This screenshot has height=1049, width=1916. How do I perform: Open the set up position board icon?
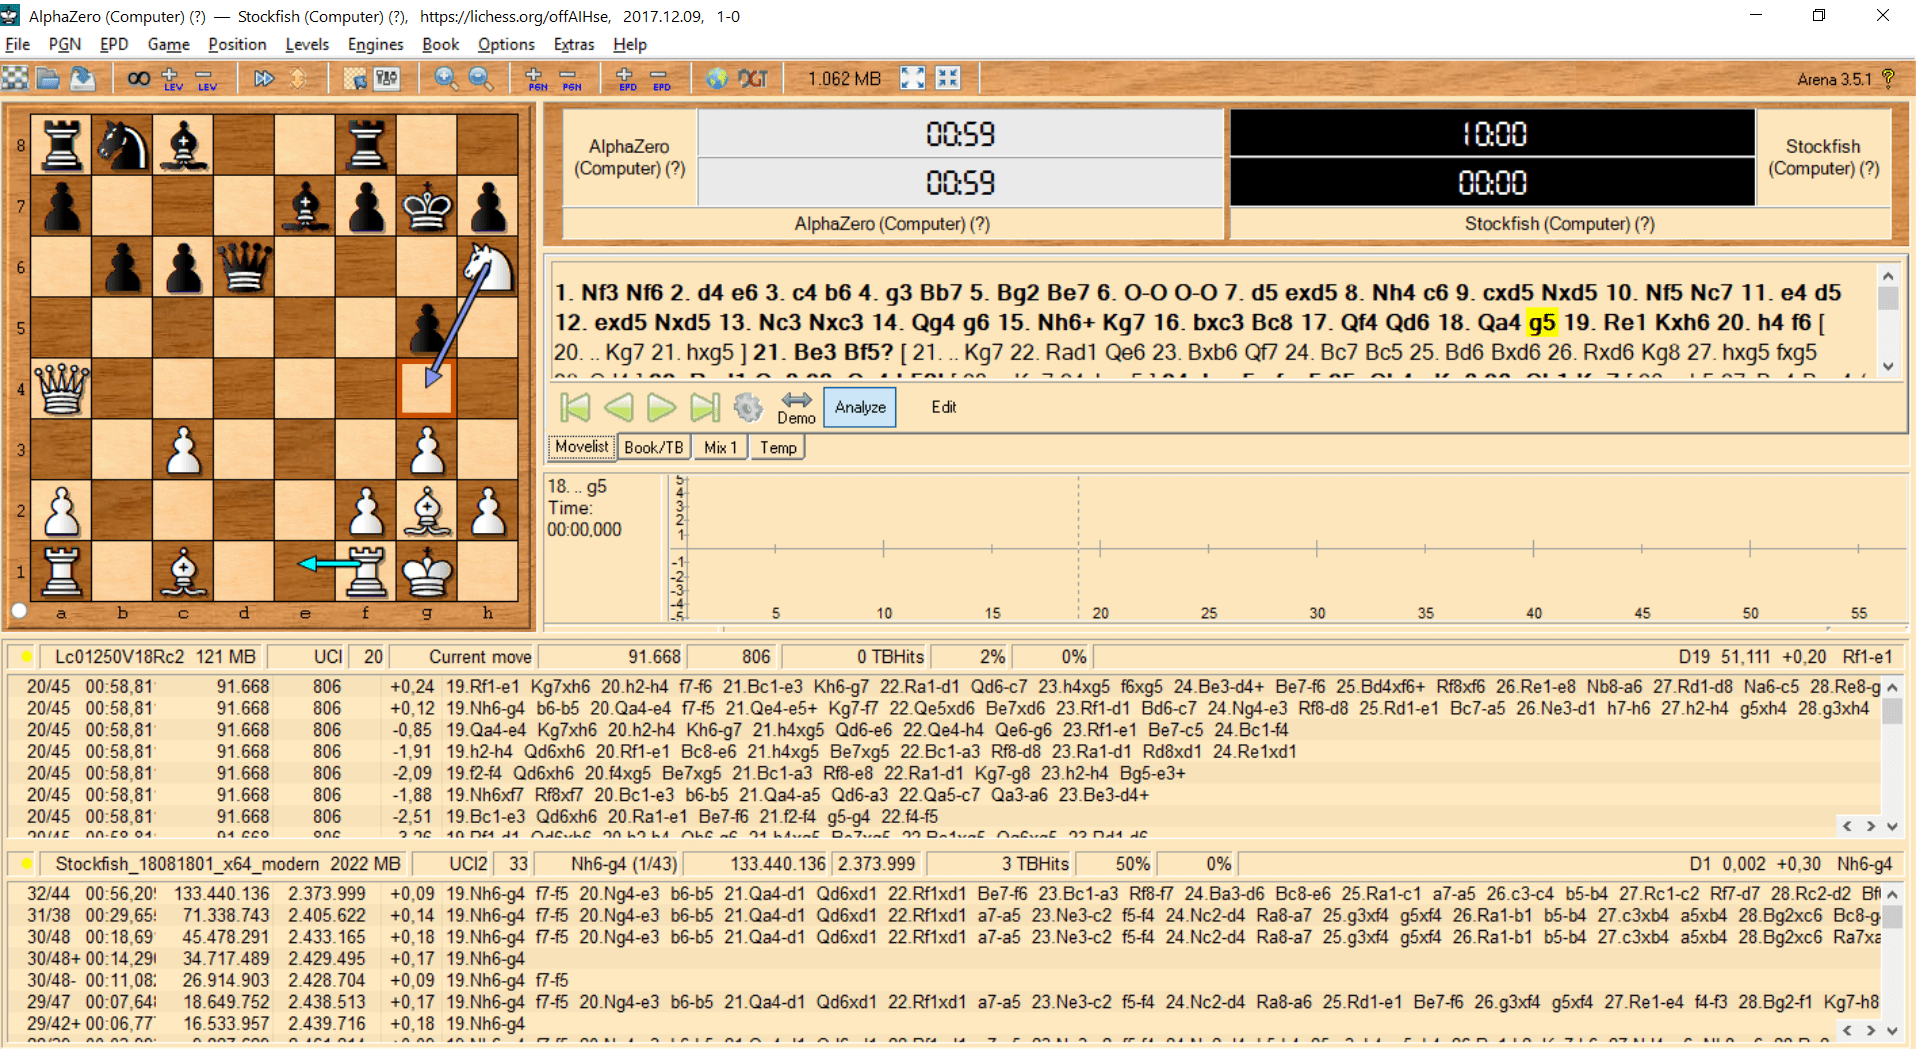tap(355, 78)
